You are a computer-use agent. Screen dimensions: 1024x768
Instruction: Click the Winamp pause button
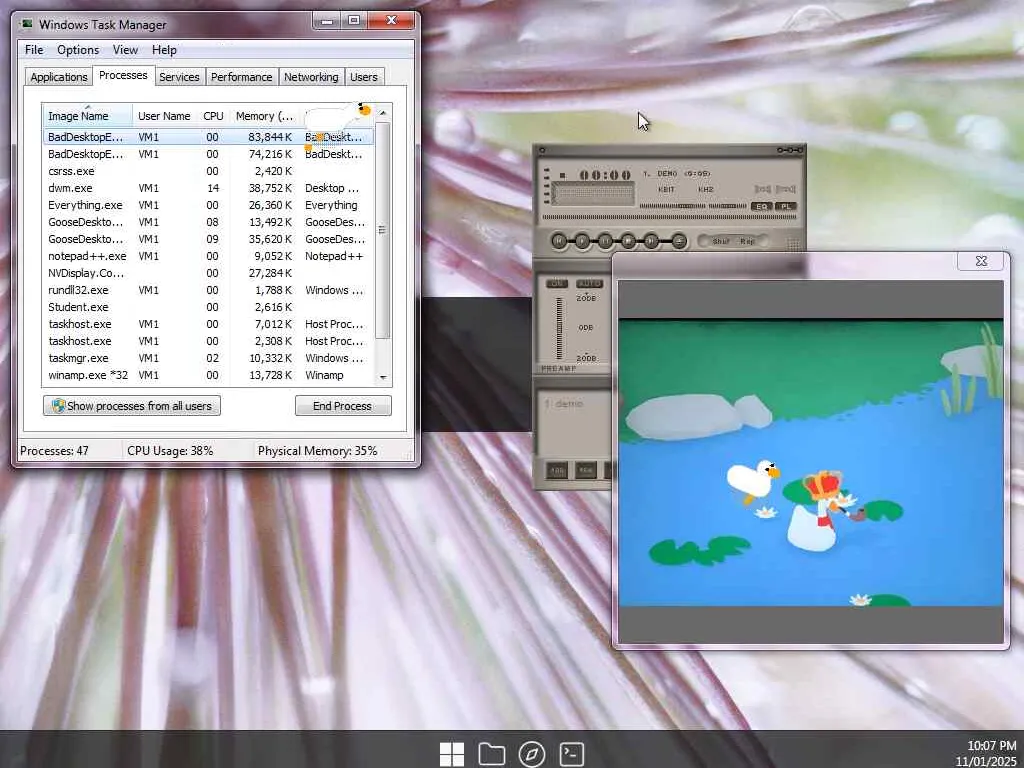tap(605, 241)
